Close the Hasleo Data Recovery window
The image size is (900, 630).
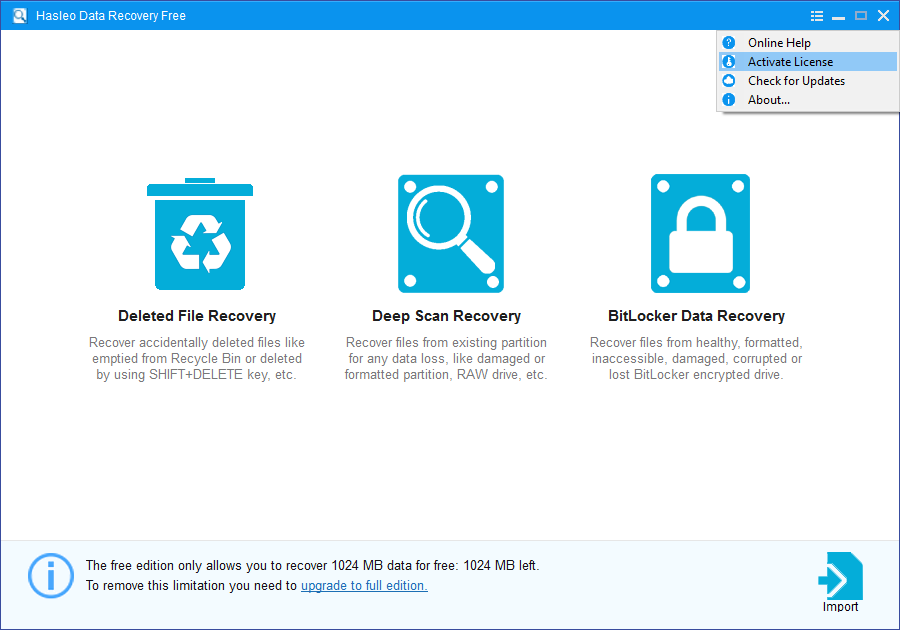coord(883,16)
